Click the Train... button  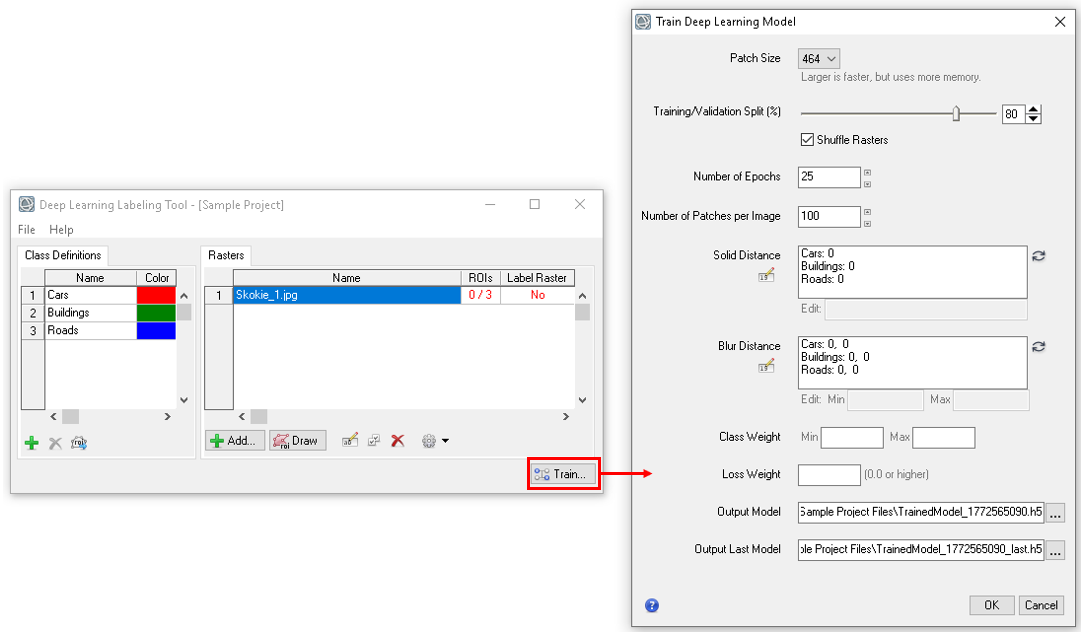563,474
